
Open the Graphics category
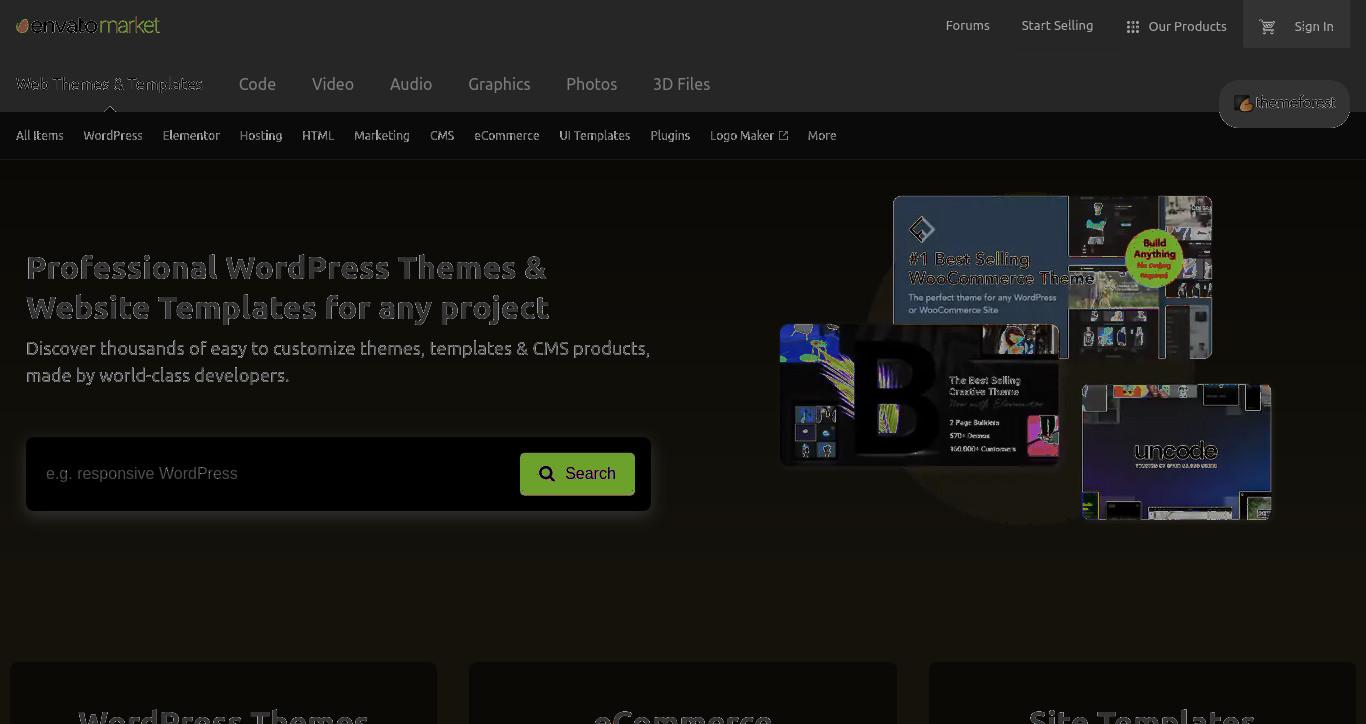pyautogui.click(x=499, y=84)
